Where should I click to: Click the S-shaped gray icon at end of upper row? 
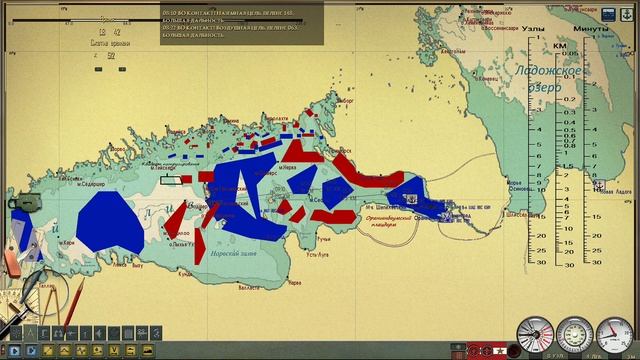point(156,333)
